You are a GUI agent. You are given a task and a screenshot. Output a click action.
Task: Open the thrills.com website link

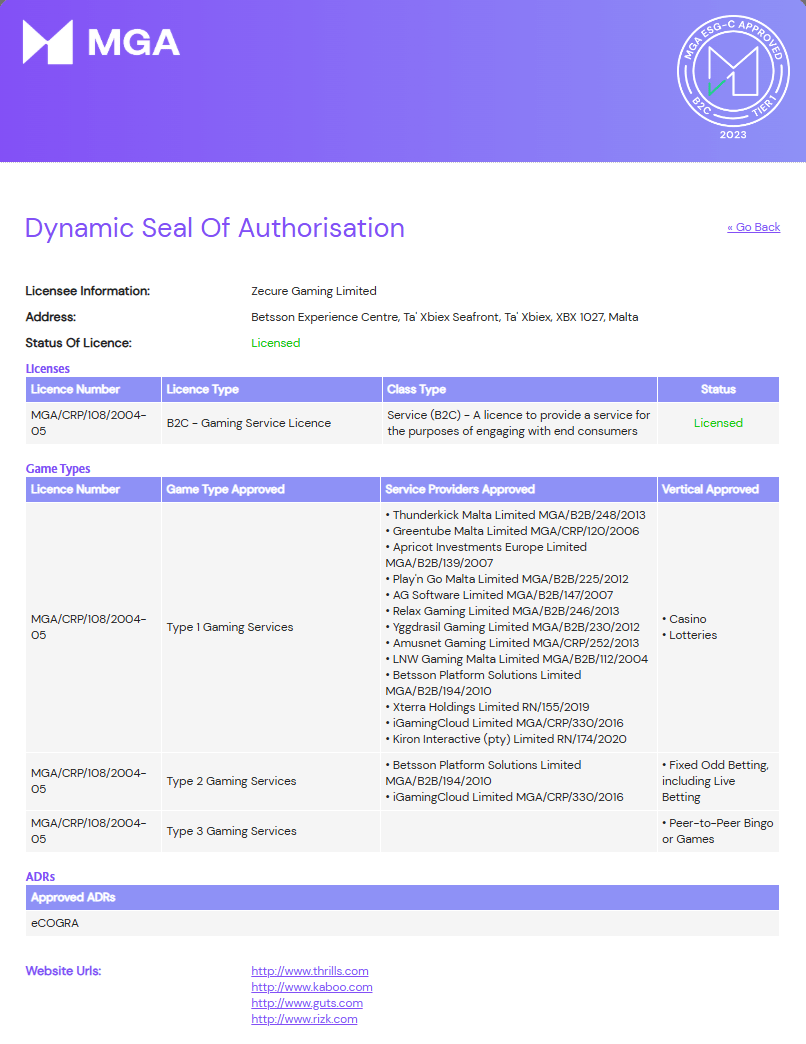point(309,971)
